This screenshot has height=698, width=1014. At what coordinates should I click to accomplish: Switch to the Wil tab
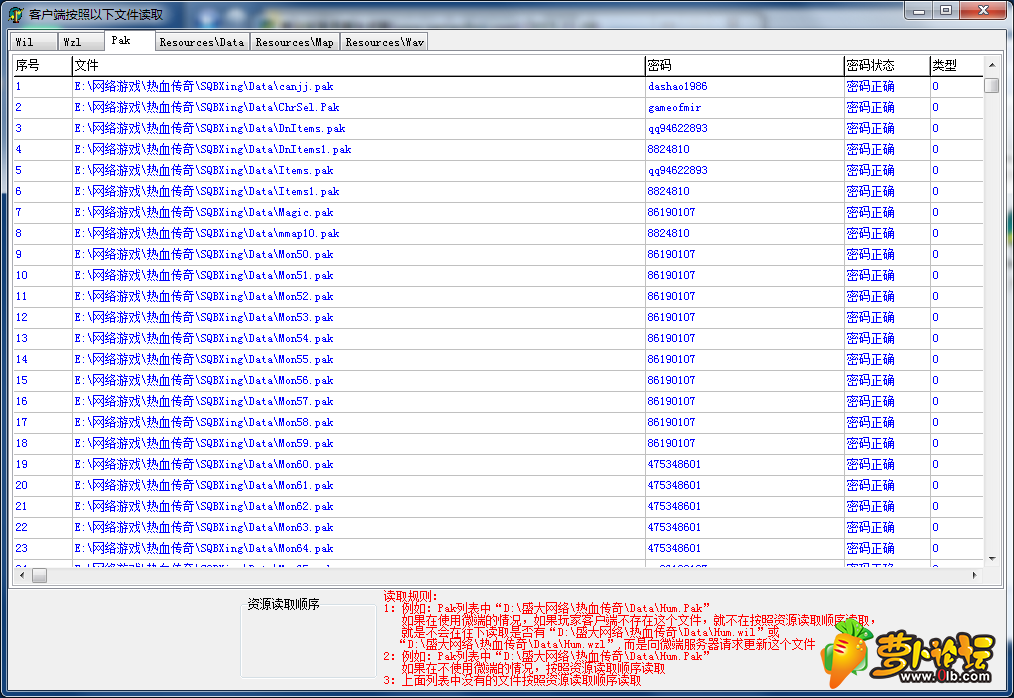pyautogui.click(x=33, y=42)
